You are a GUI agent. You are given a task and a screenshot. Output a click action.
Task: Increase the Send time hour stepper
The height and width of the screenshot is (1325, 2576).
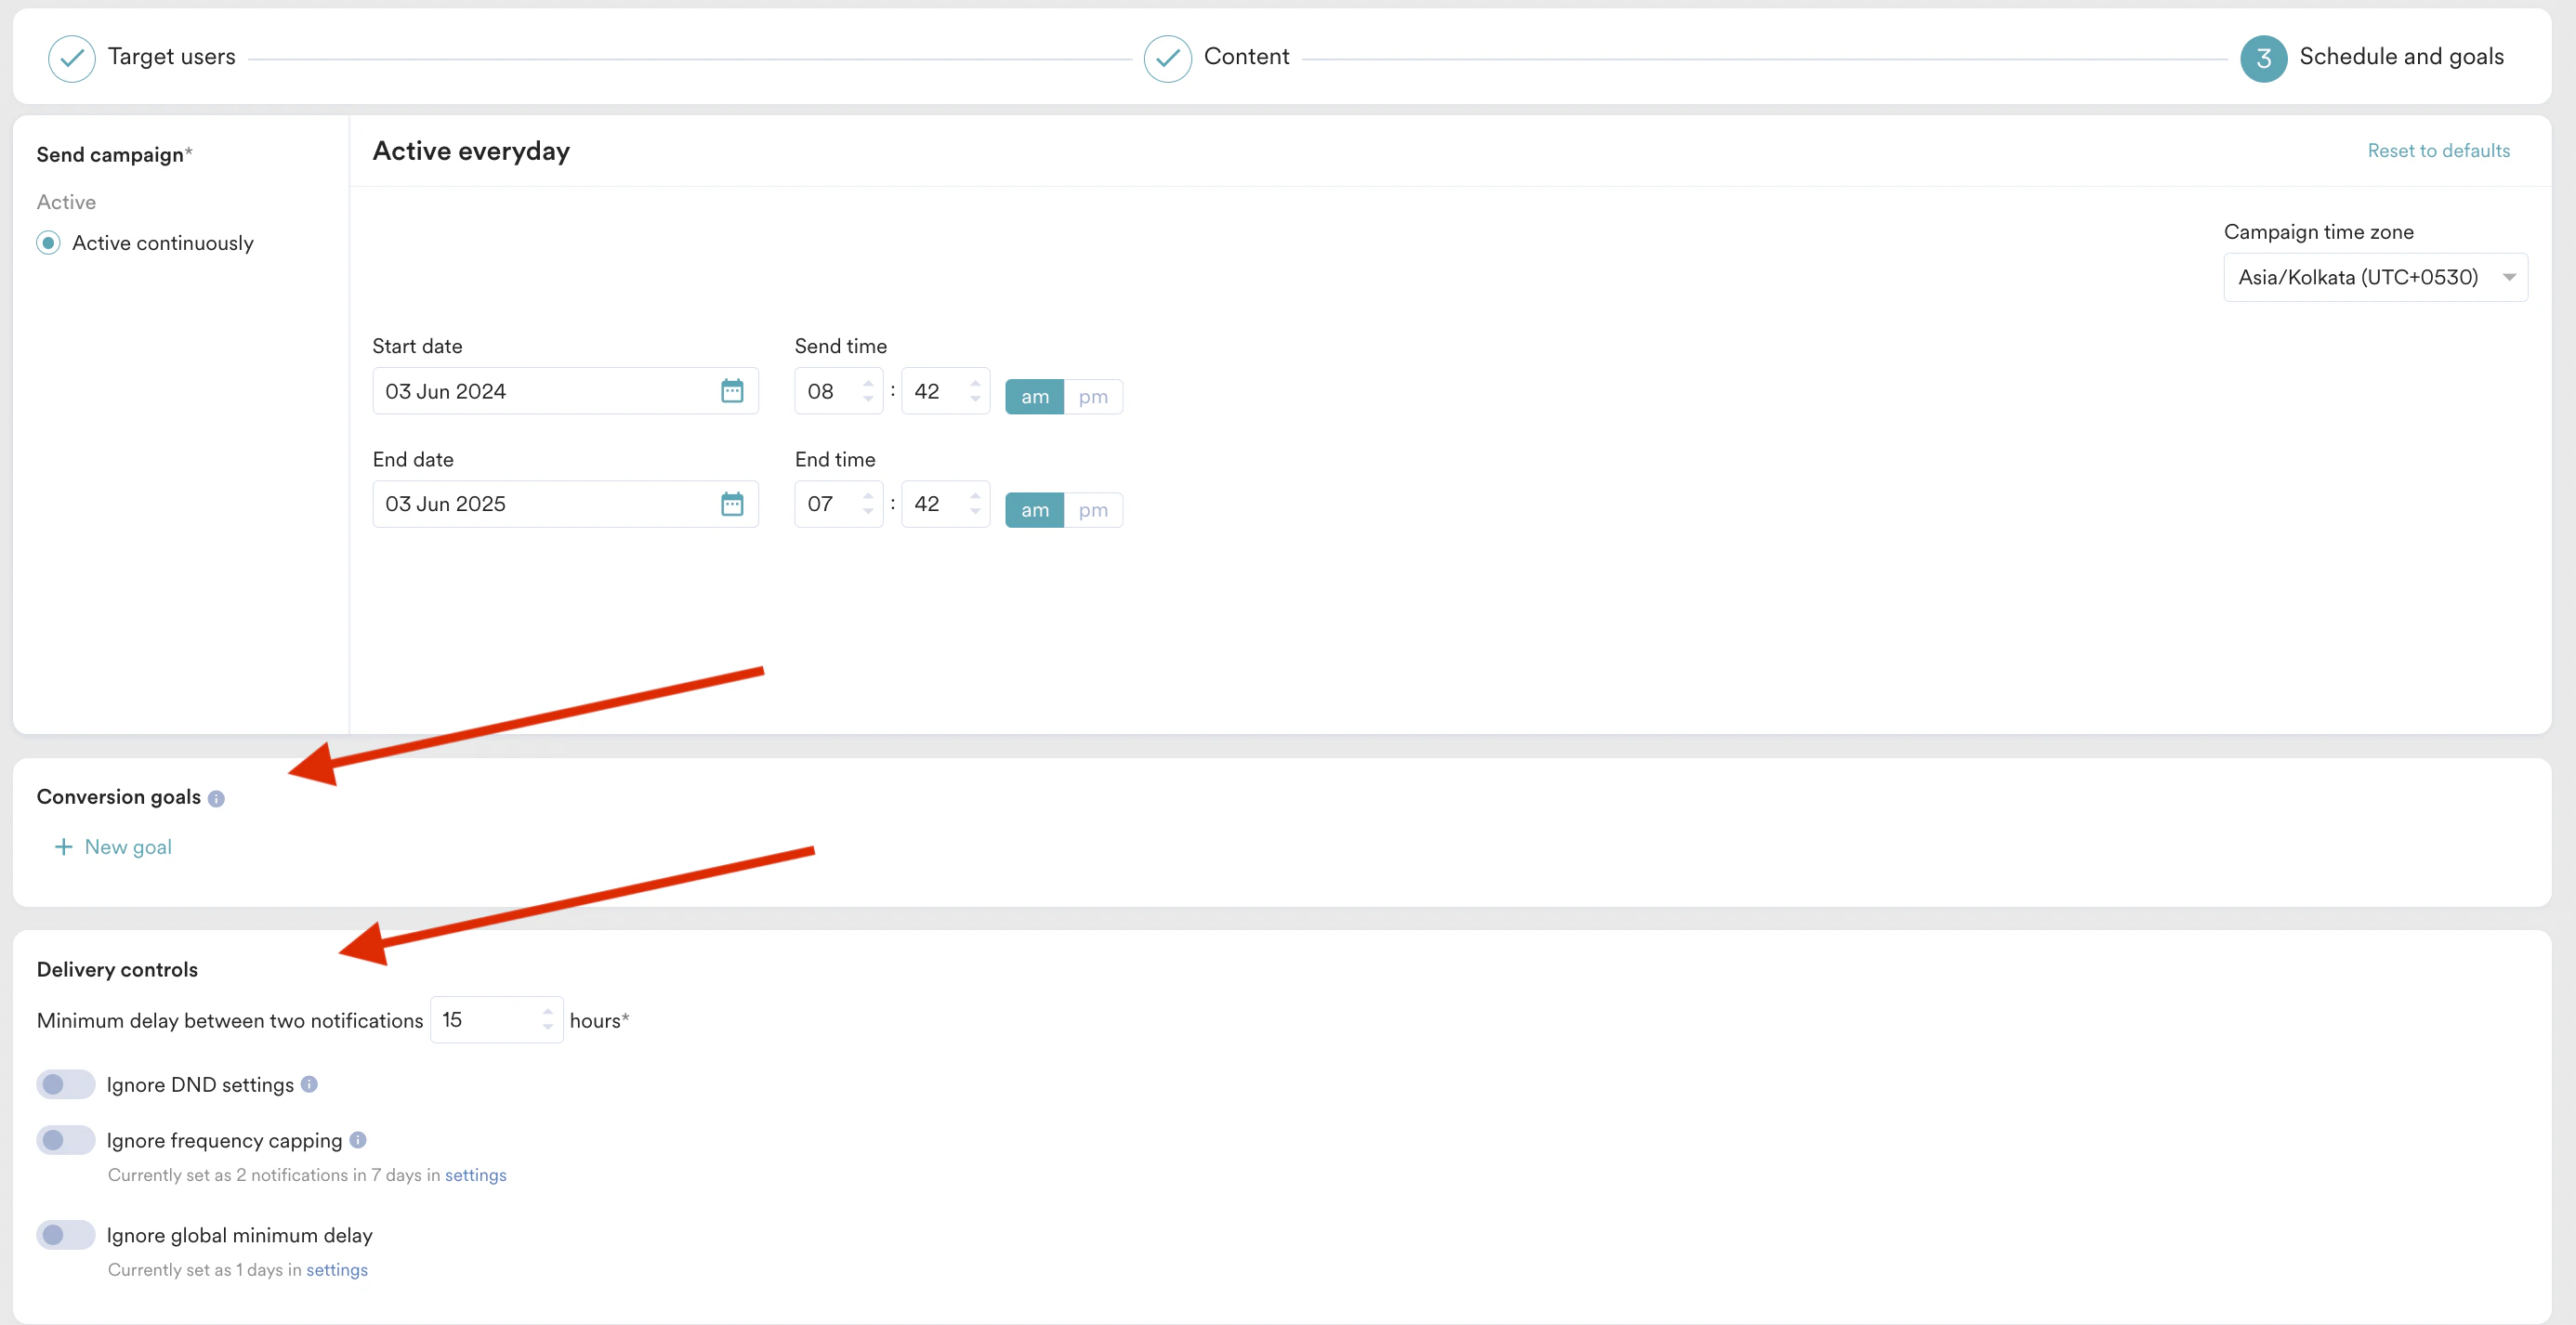click(868, 383)
